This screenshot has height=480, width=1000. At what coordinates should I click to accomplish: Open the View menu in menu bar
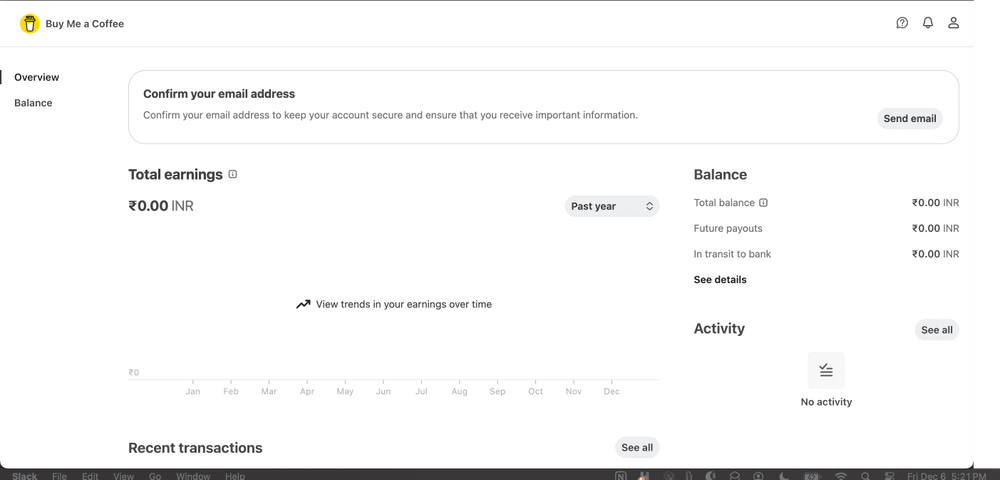point(123,476)
